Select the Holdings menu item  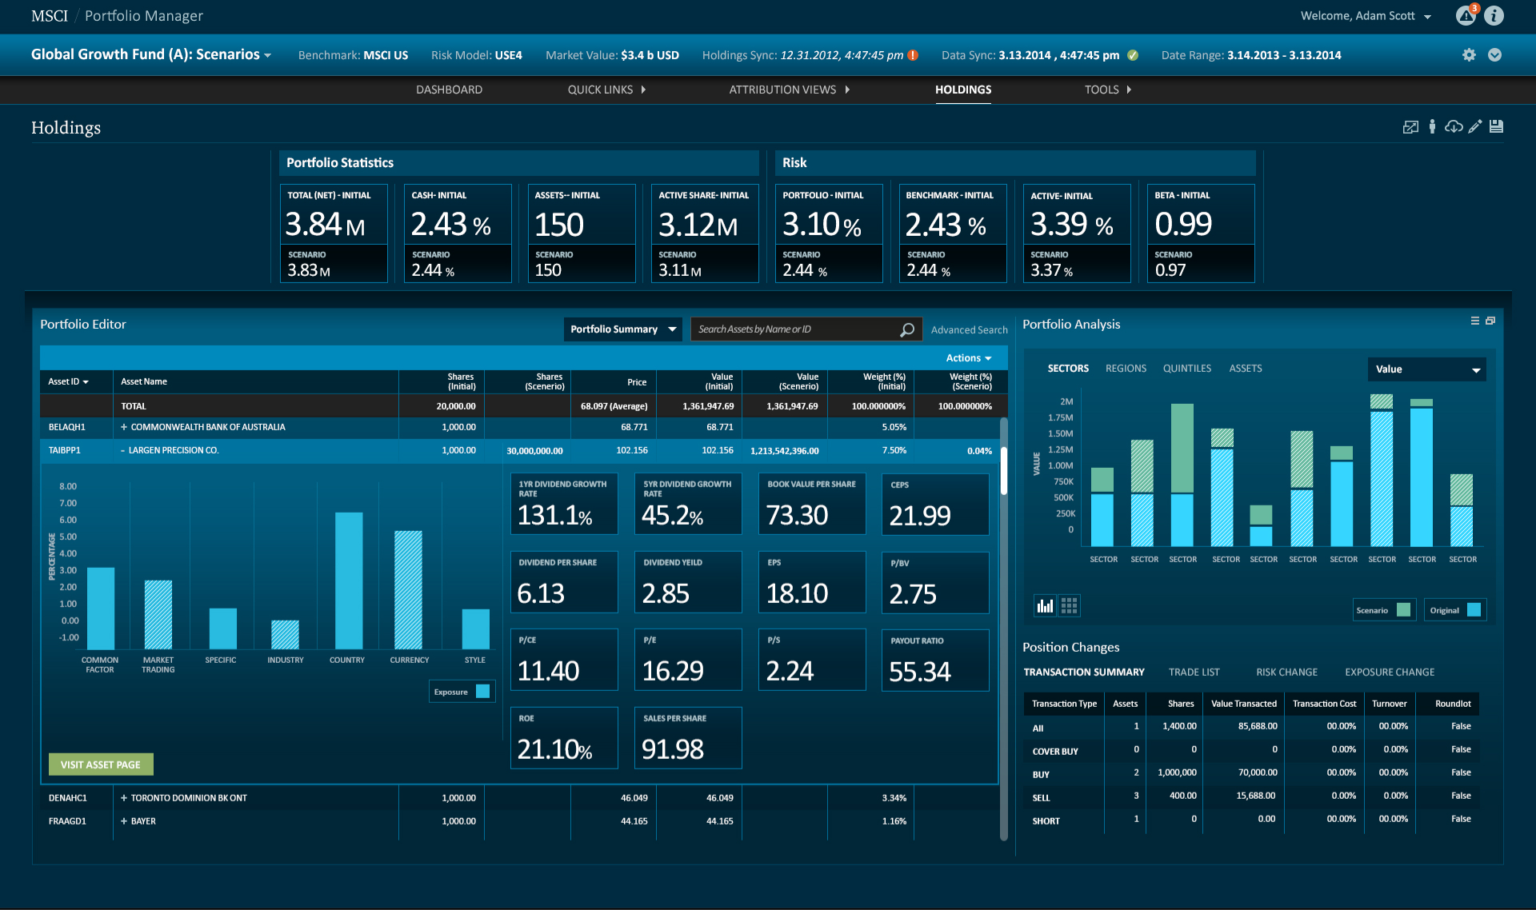click(963, 90)
